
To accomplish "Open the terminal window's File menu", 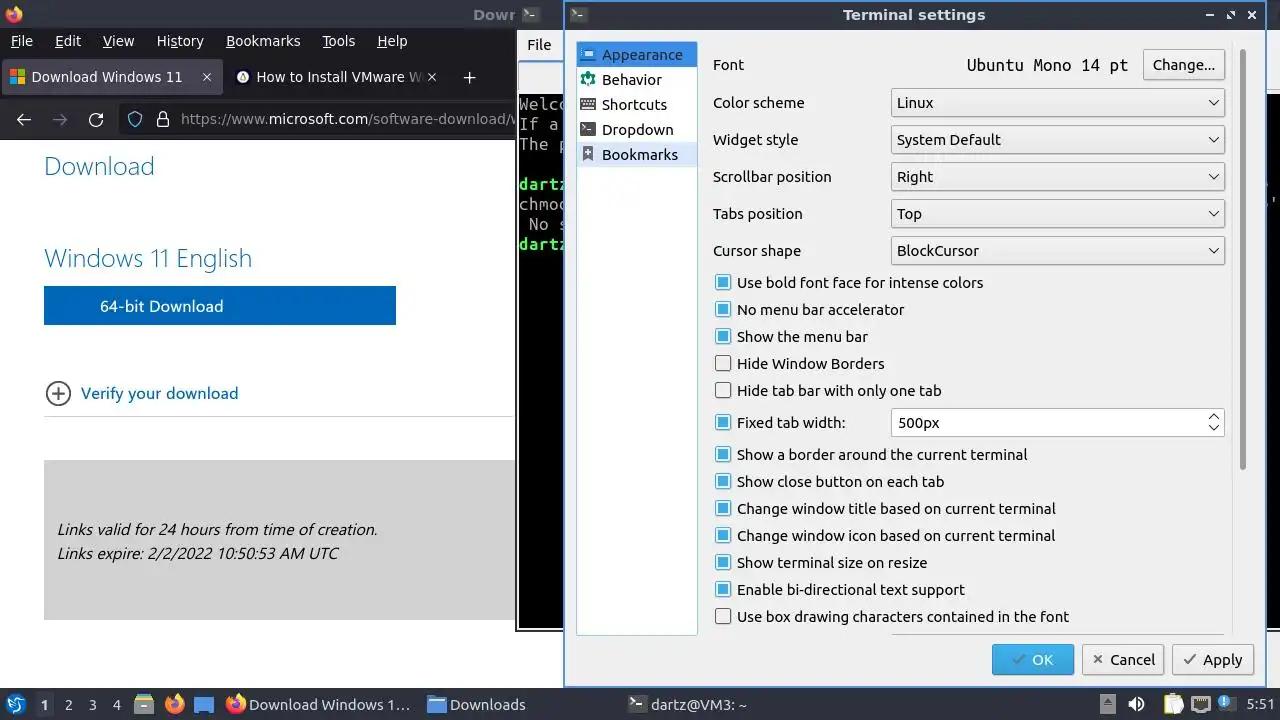I will click(x=539, y=44).
